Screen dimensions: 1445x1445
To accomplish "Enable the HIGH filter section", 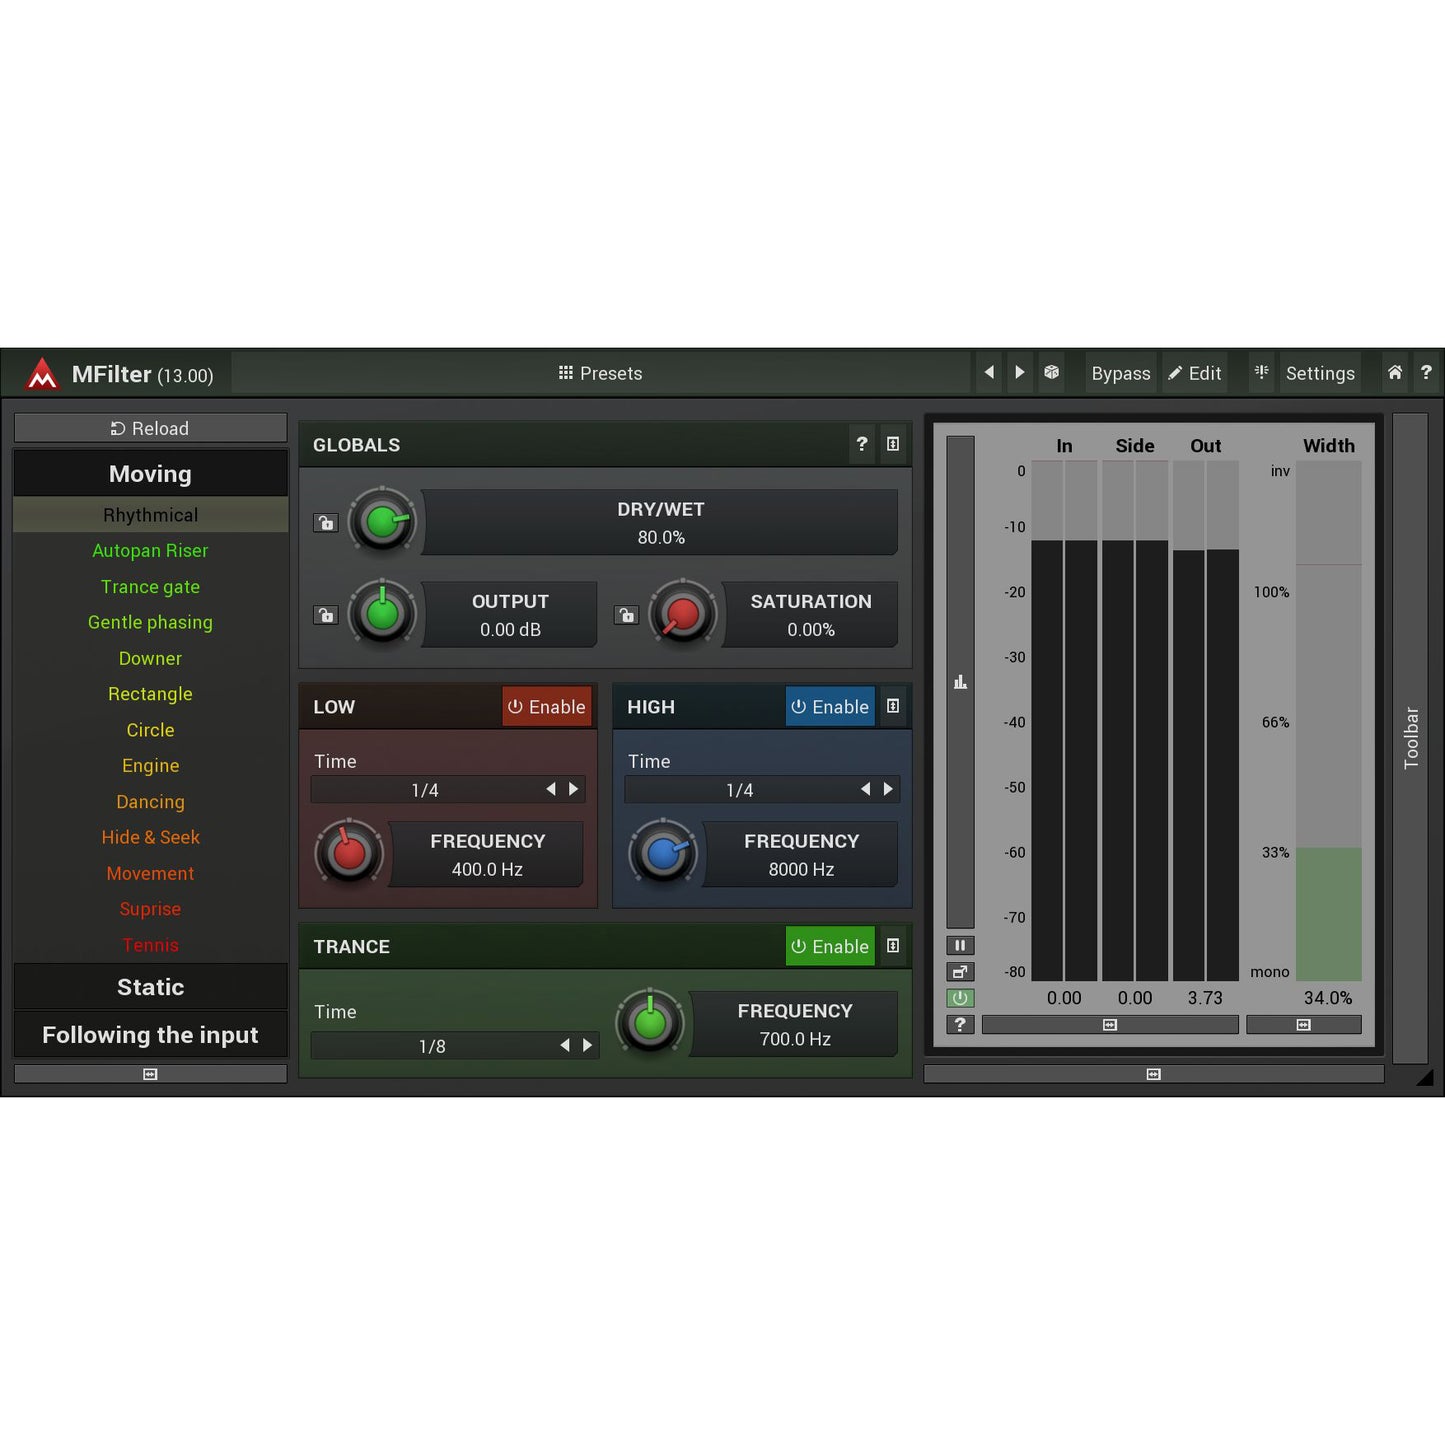I will point(829,706).
